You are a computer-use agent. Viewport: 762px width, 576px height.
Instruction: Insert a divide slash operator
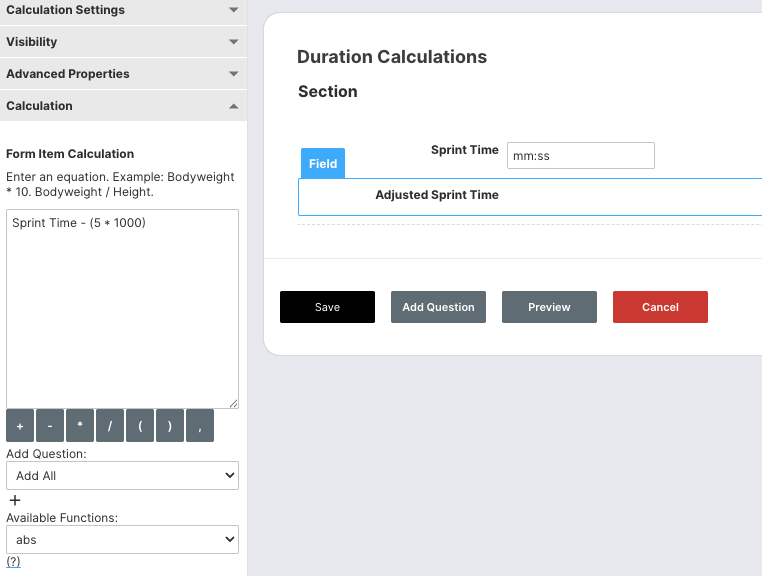click(110, 426)
